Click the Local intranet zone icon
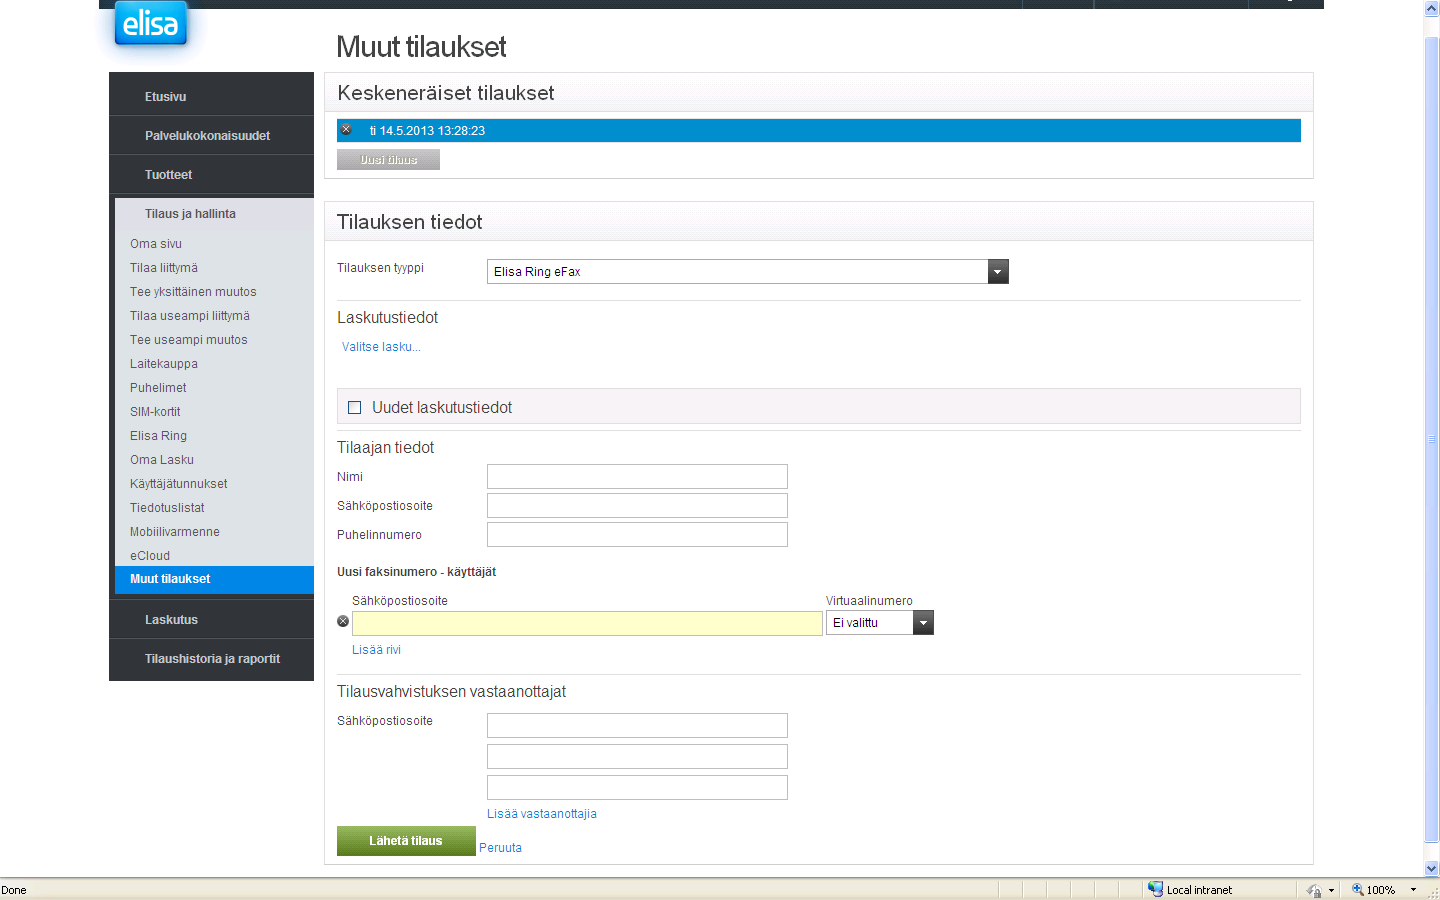The width and height of the screenshot is (1440, 900). 1155,889
